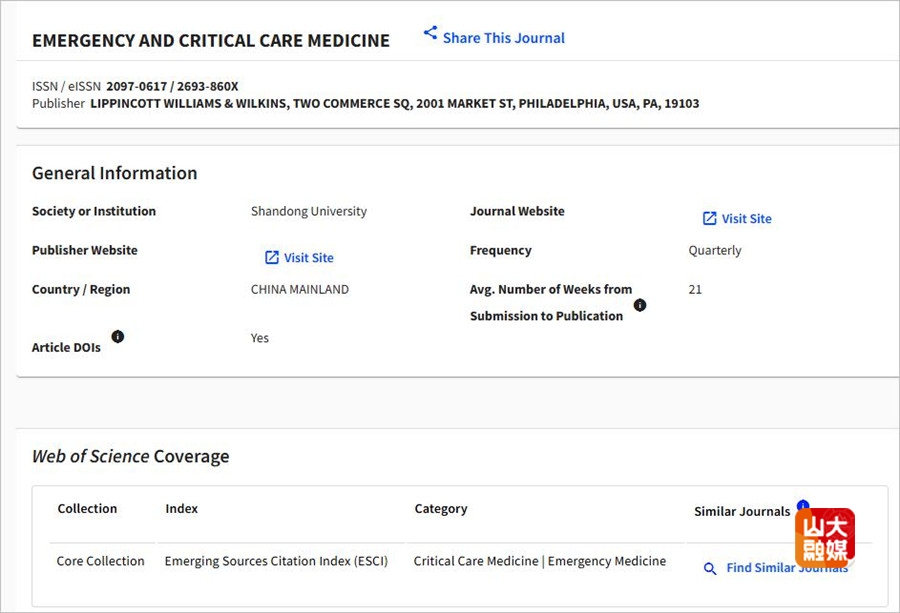900x613 pixels.
Task: Click the Similar Journals column header
Action: tap(742, 512)
